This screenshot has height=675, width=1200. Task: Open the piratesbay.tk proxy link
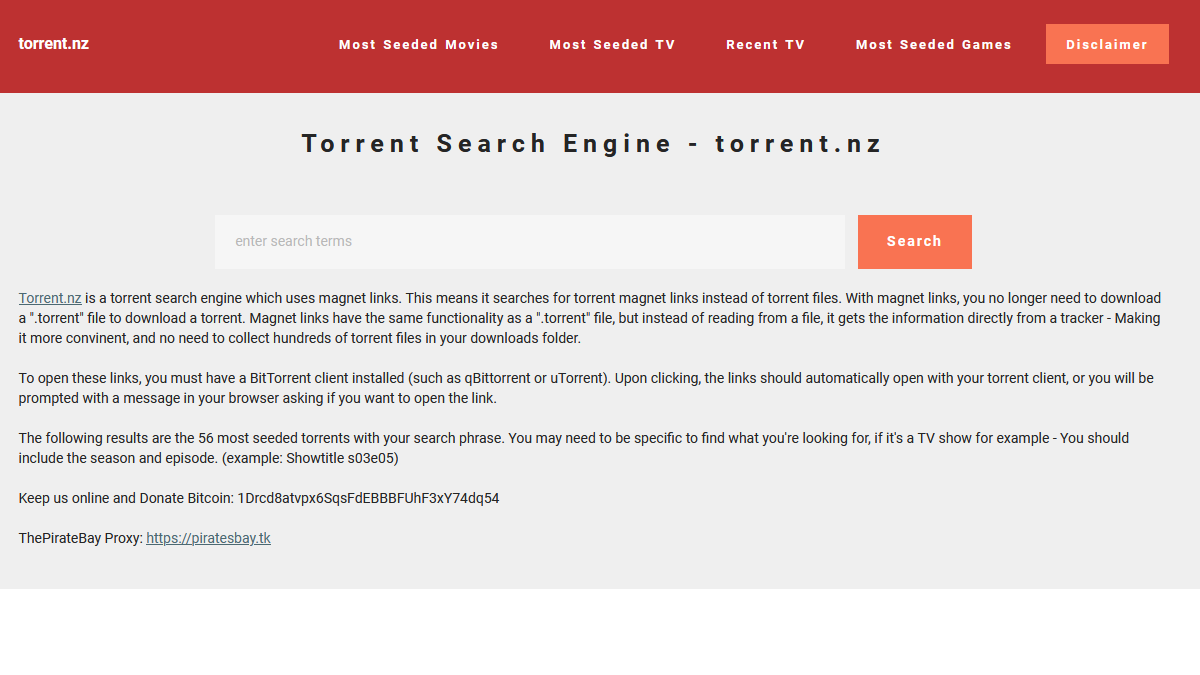(x=208, y=538)
